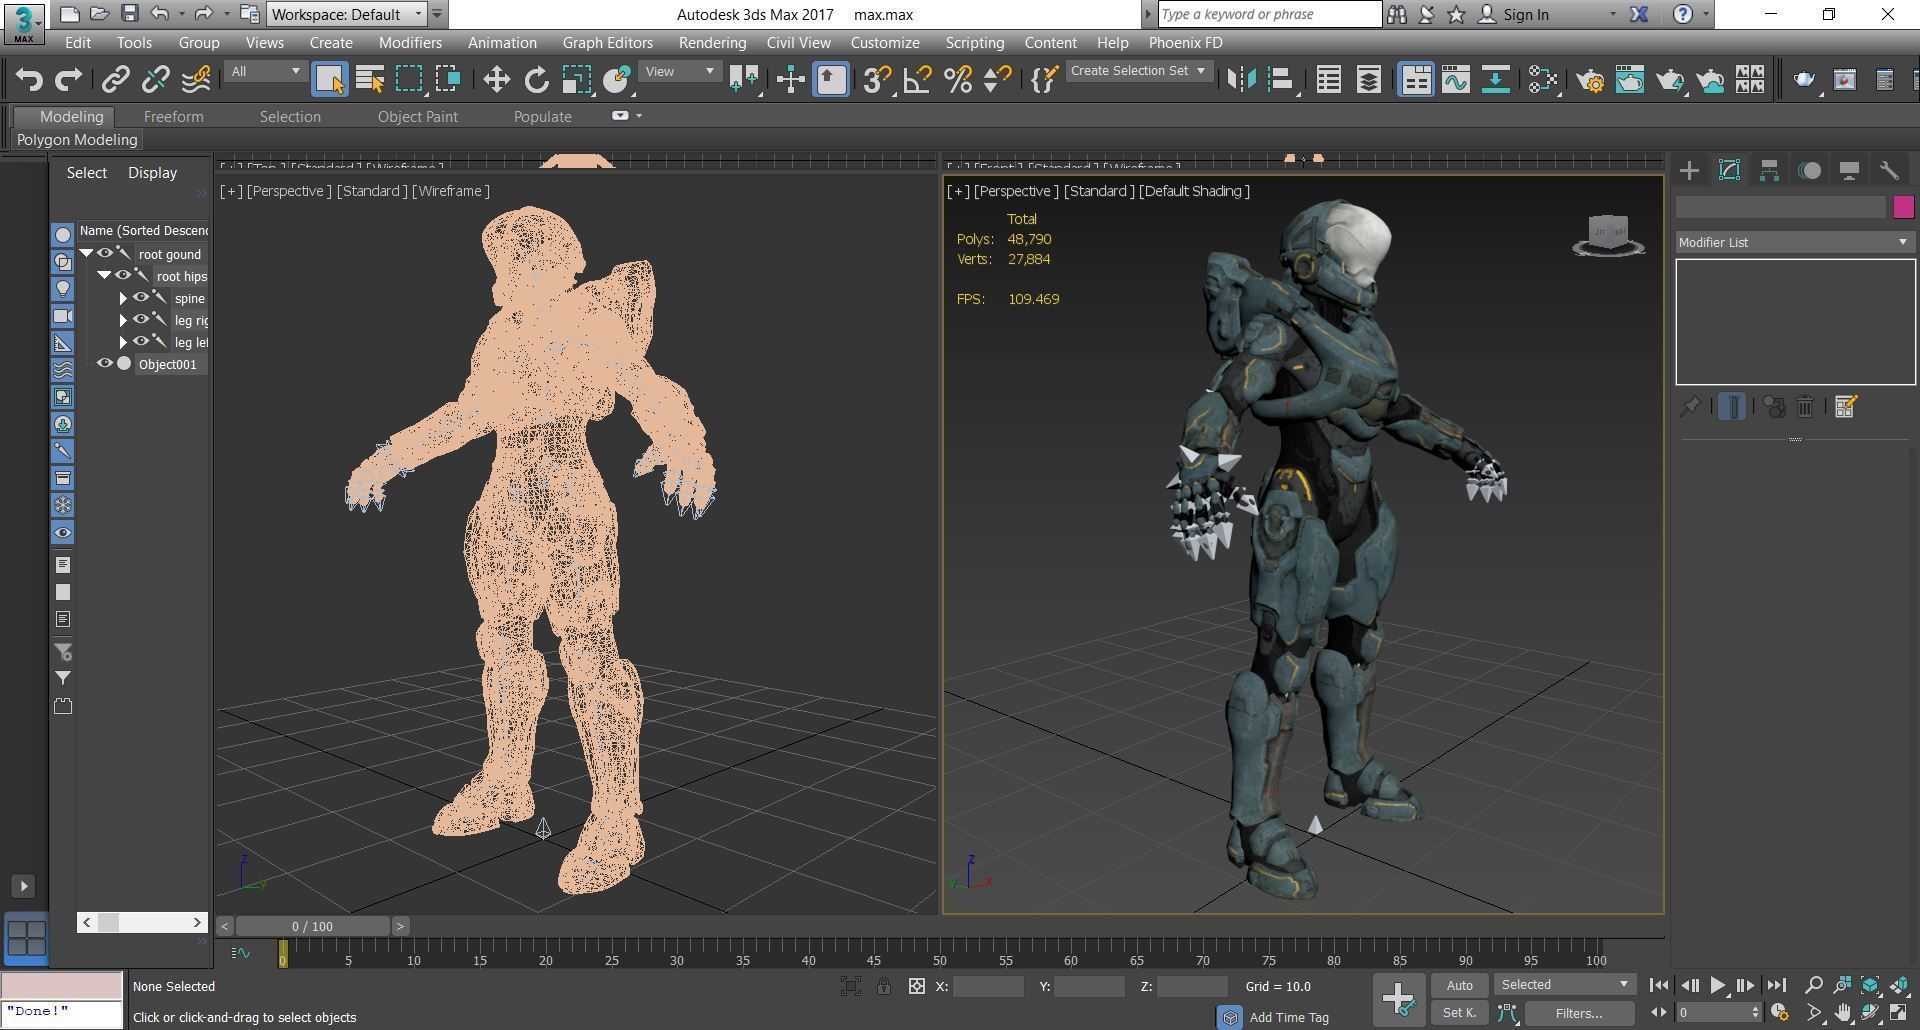The height and width of the screenshot is (1030, 1920).
Task: Open the Motion command panel tab
Action: (x=1809, y=171)
